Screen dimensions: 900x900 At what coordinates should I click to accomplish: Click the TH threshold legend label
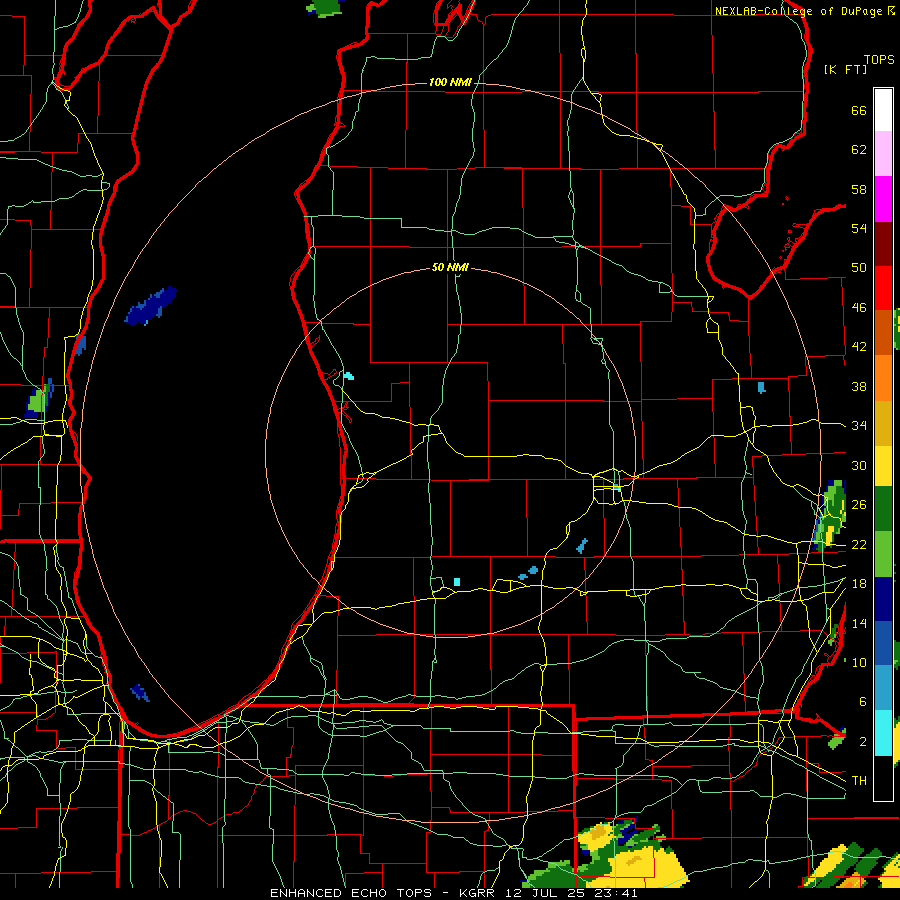(859, 781)
